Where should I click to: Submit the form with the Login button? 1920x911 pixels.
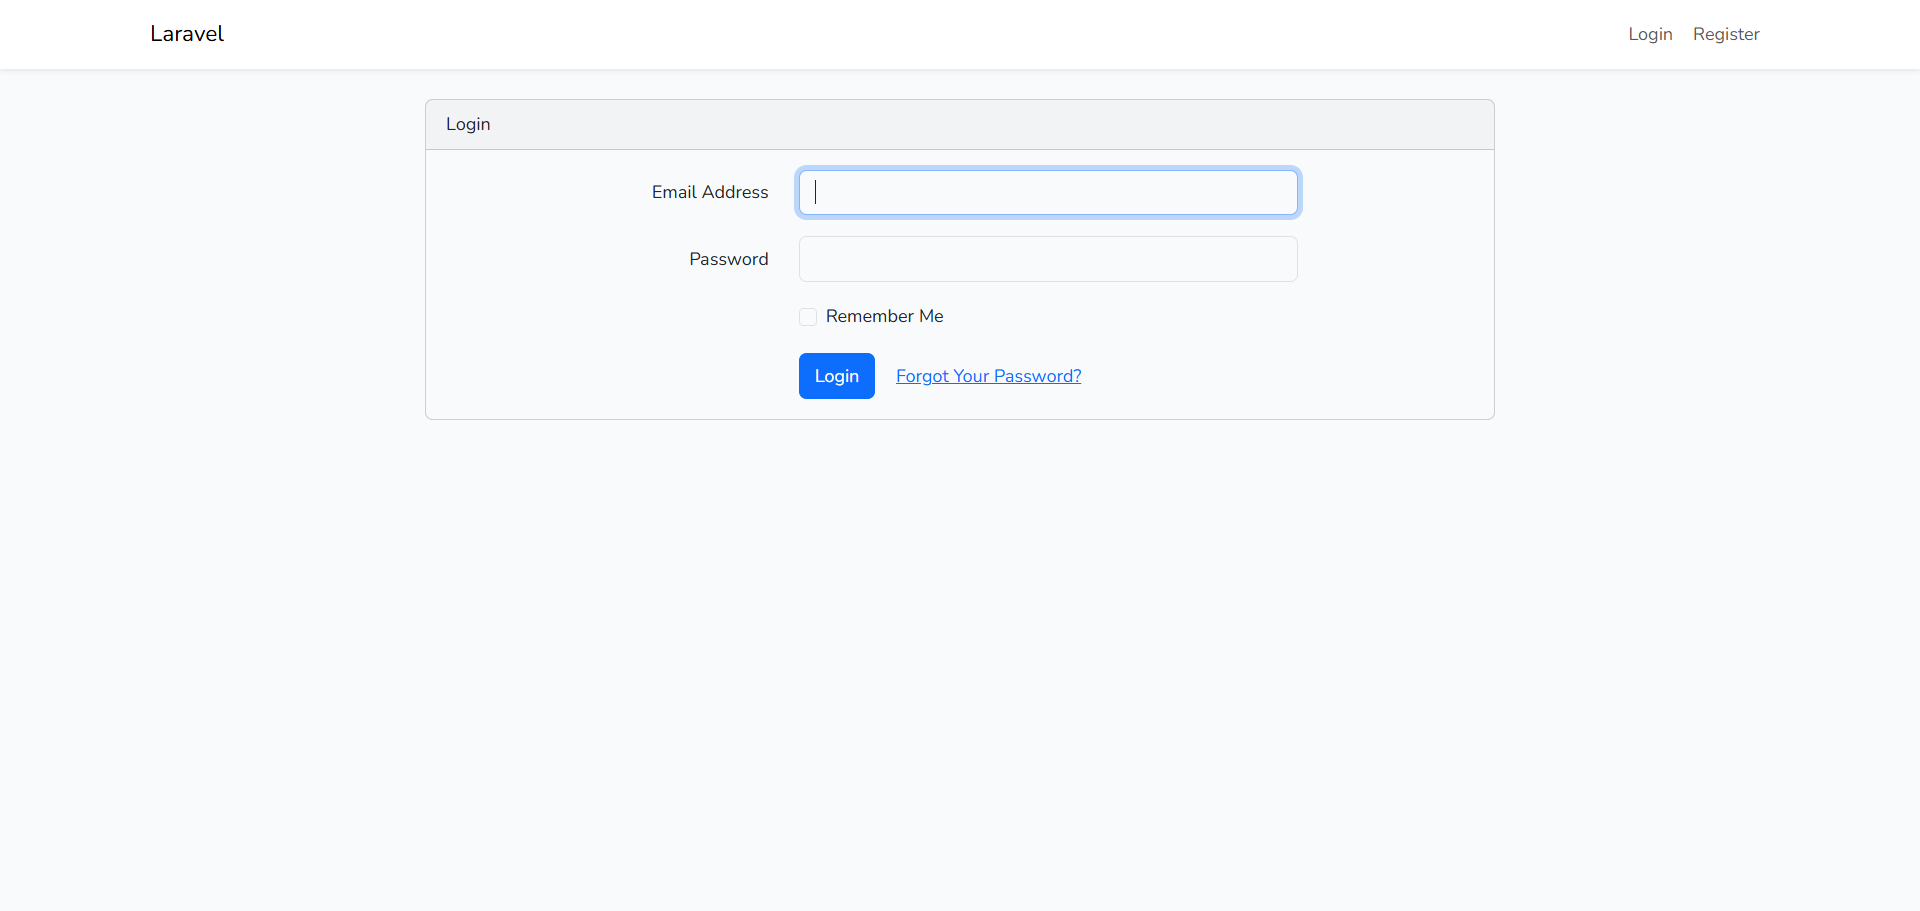click(836, 376)
